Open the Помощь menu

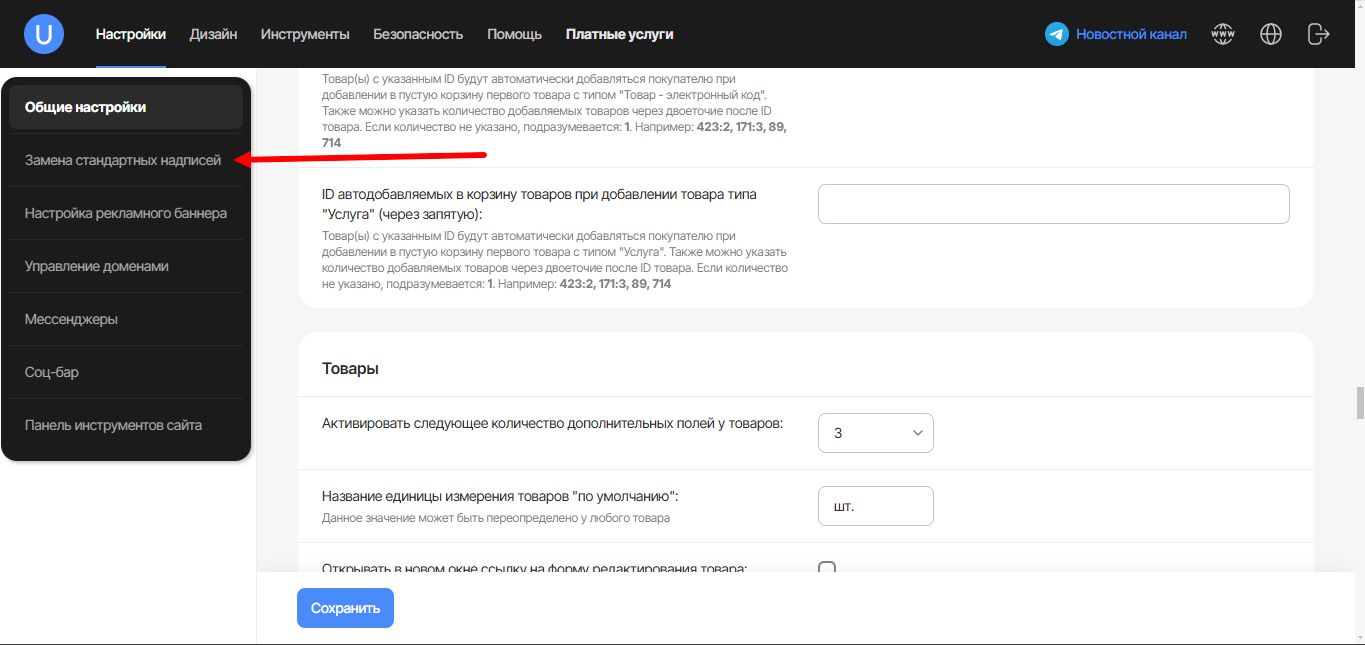[514, 34]
